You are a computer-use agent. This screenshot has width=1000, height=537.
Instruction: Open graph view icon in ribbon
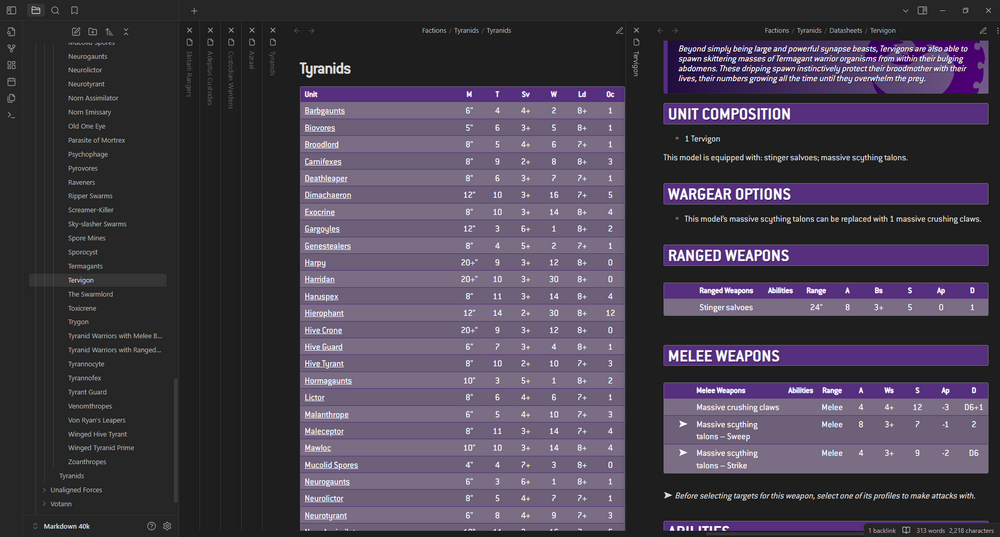pyautogui.click(x=11, y=48)
